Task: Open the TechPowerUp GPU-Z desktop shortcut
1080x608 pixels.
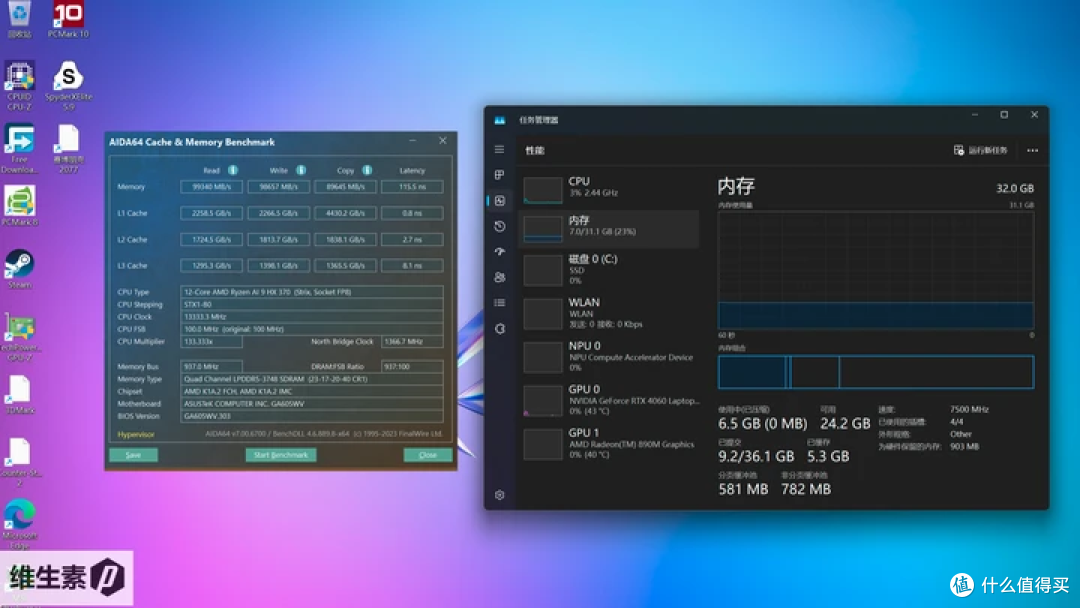Action: 19,337
